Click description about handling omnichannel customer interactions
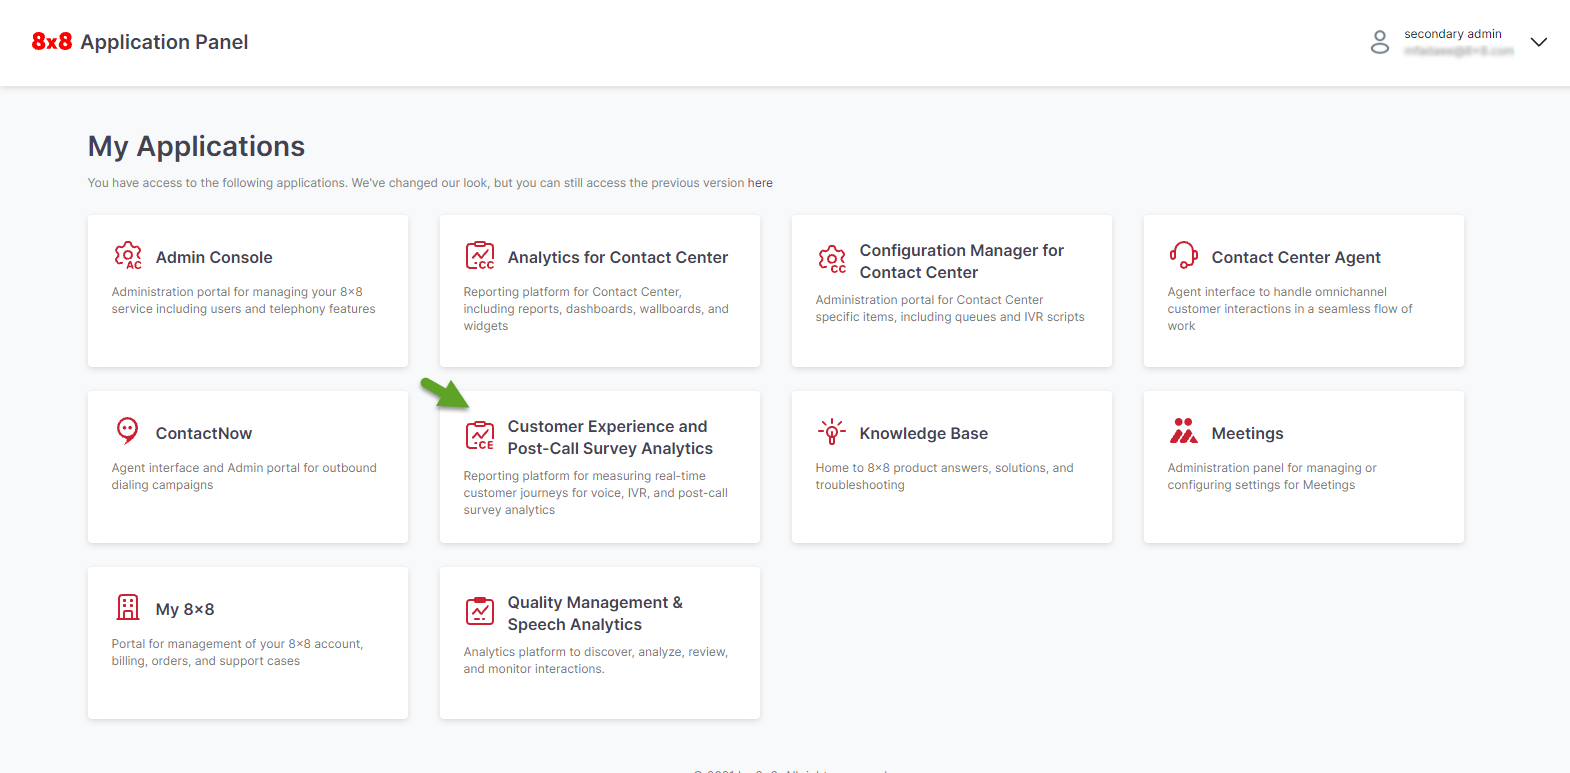 point(1290,309)
